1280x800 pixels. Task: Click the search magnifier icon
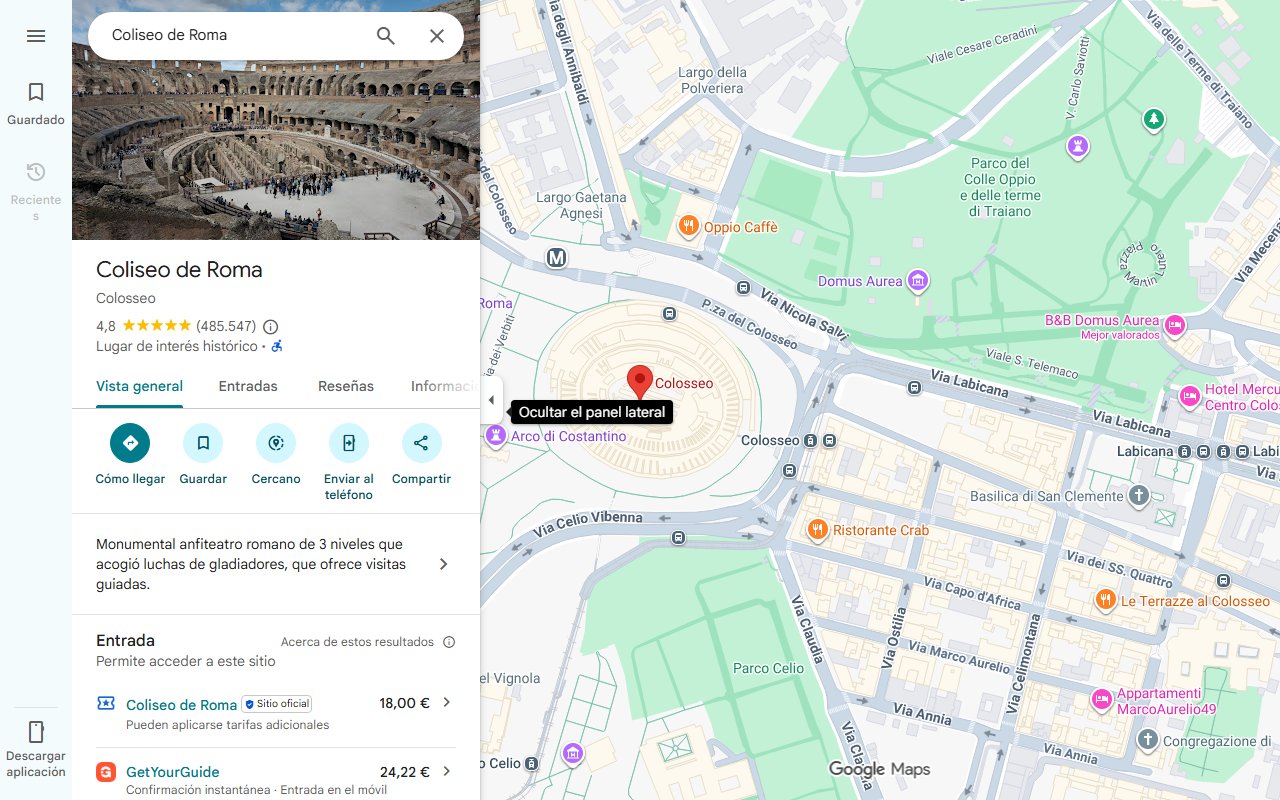(x=386, y=36)
